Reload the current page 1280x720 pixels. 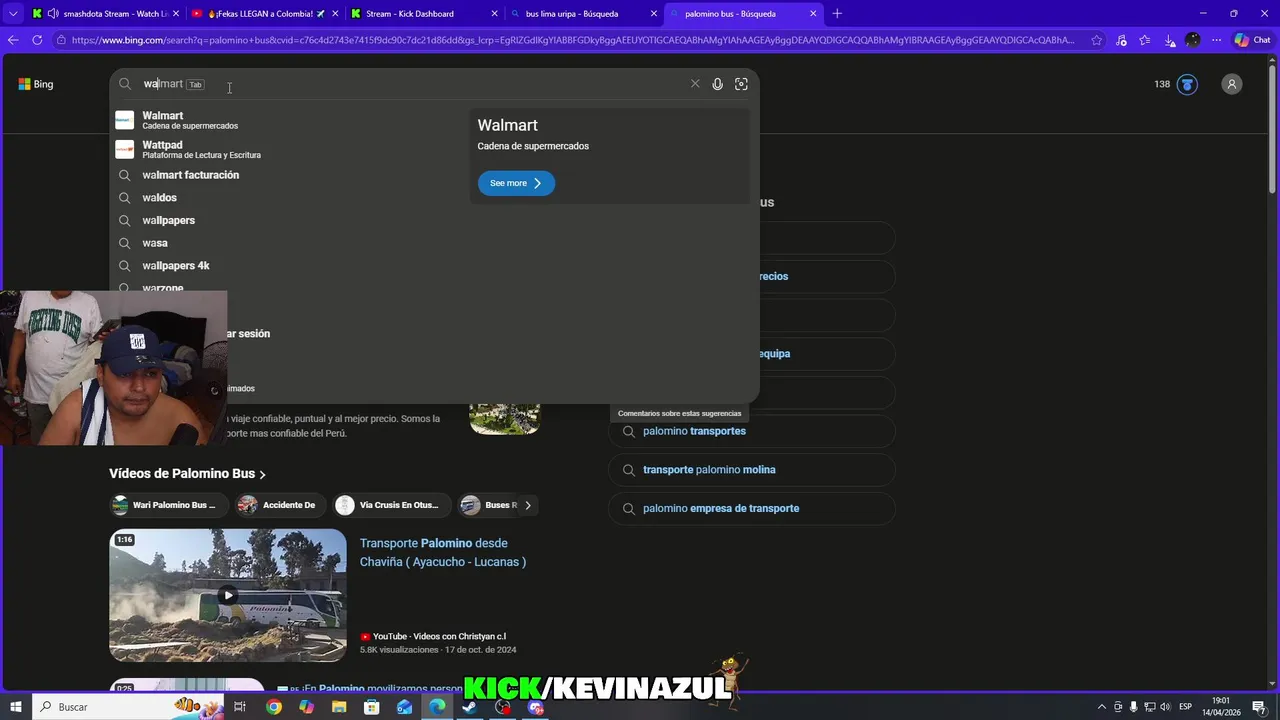tap(37, 40)
